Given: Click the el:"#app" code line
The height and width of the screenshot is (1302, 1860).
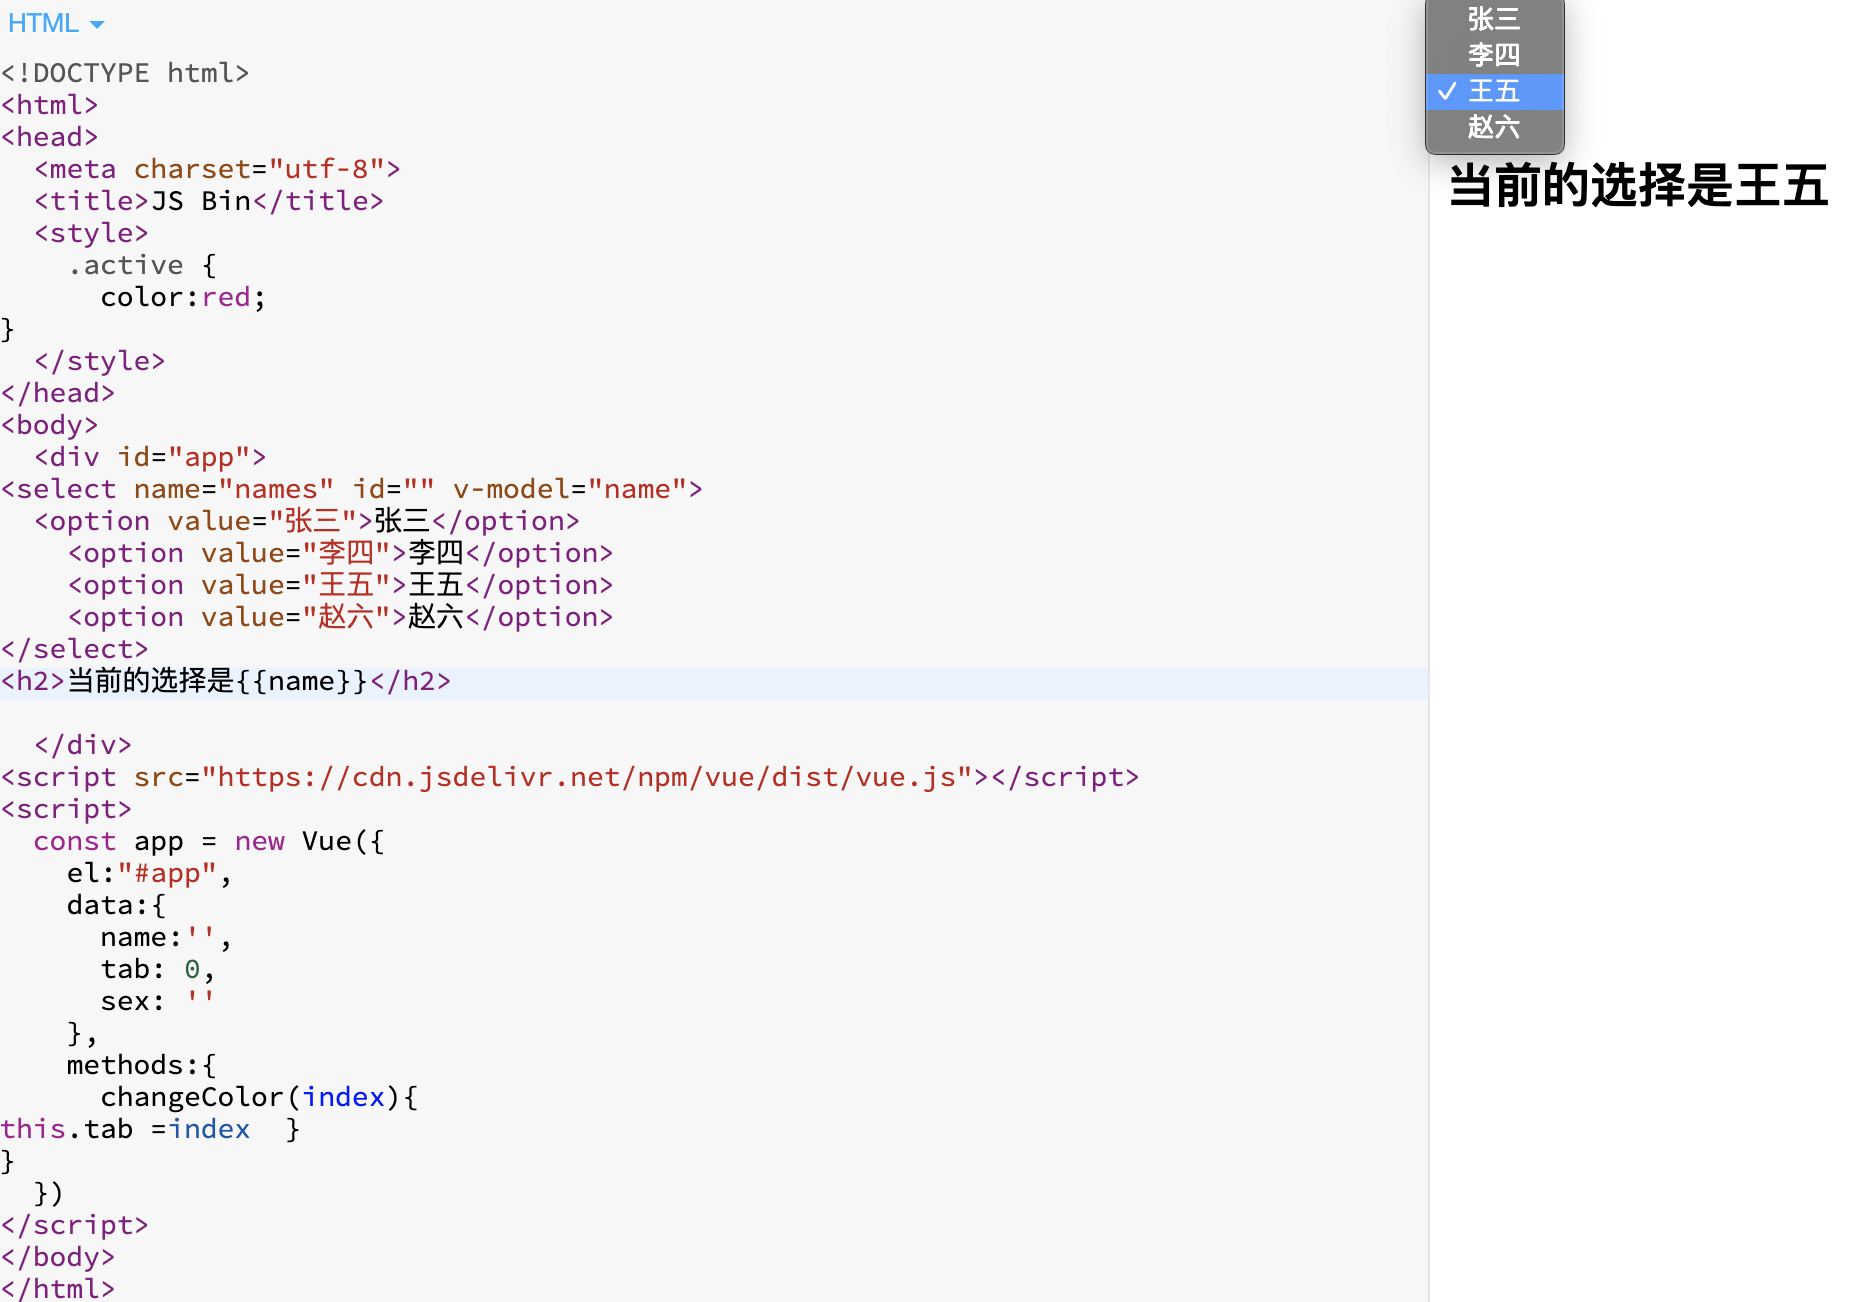Looking at the screenshot, I should pos(150,873).
